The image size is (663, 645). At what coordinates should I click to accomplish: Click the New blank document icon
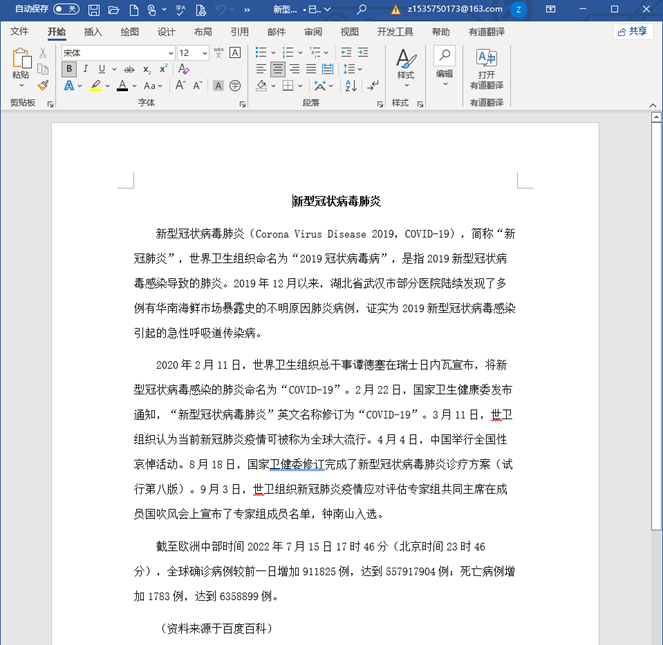pos(134,10)
